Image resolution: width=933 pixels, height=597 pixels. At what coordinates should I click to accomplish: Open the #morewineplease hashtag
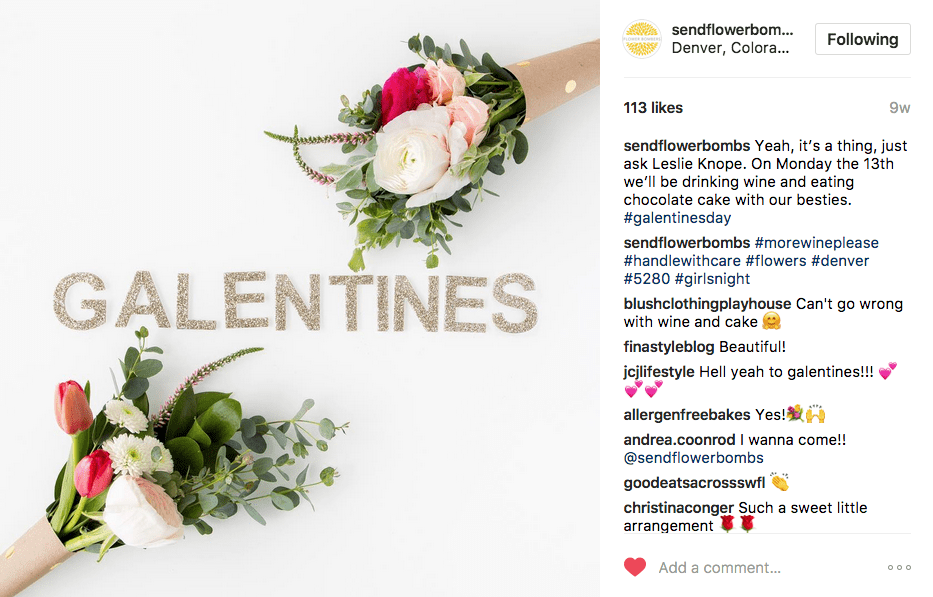click(817, 243)
